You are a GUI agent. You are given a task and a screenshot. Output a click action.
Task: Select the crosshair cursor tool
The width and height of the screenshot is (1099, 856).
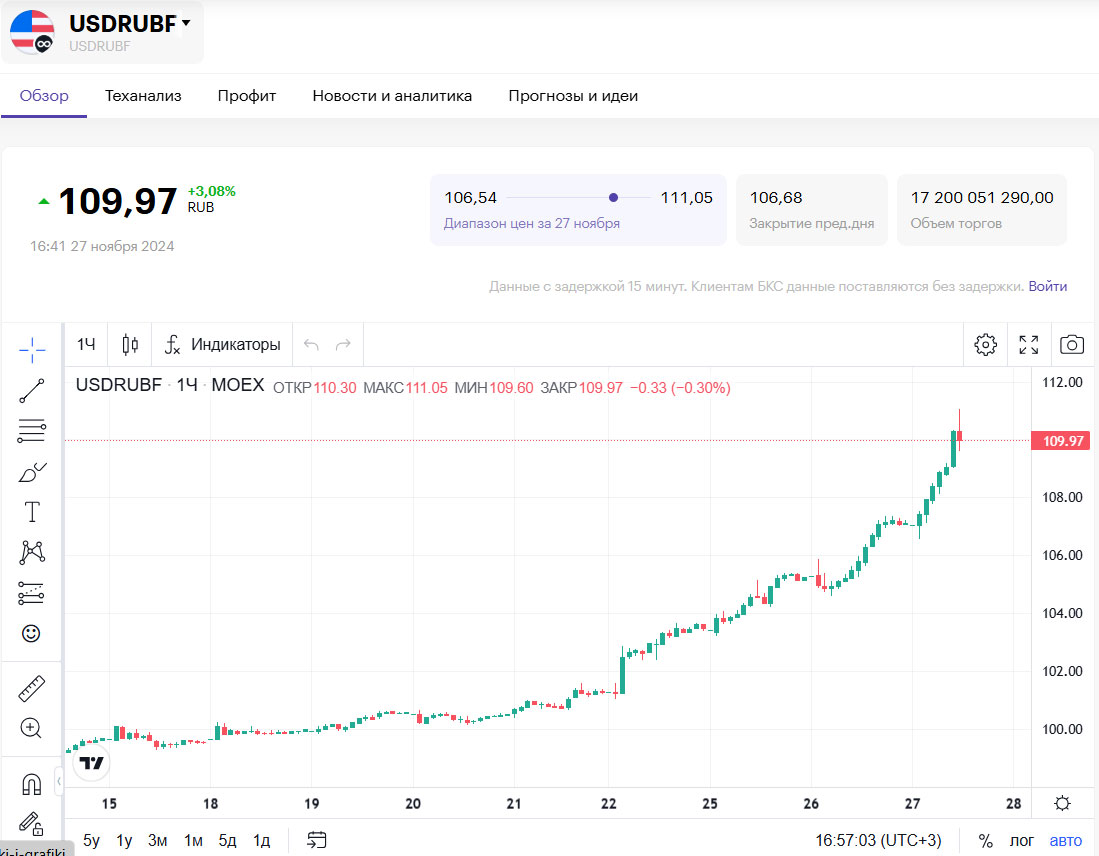click(x=32, y=350)
